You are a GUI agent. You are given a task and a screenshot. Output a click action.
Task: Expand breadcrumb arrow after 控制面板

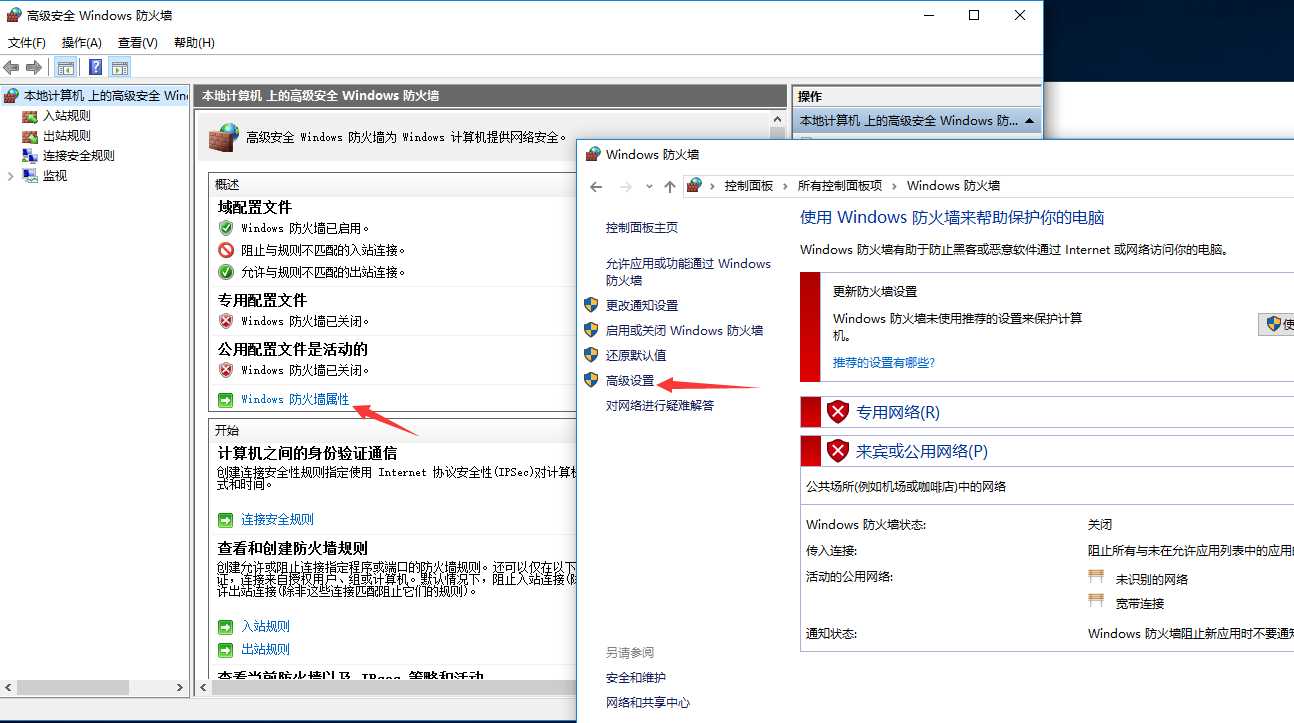[x=786, y=186]
